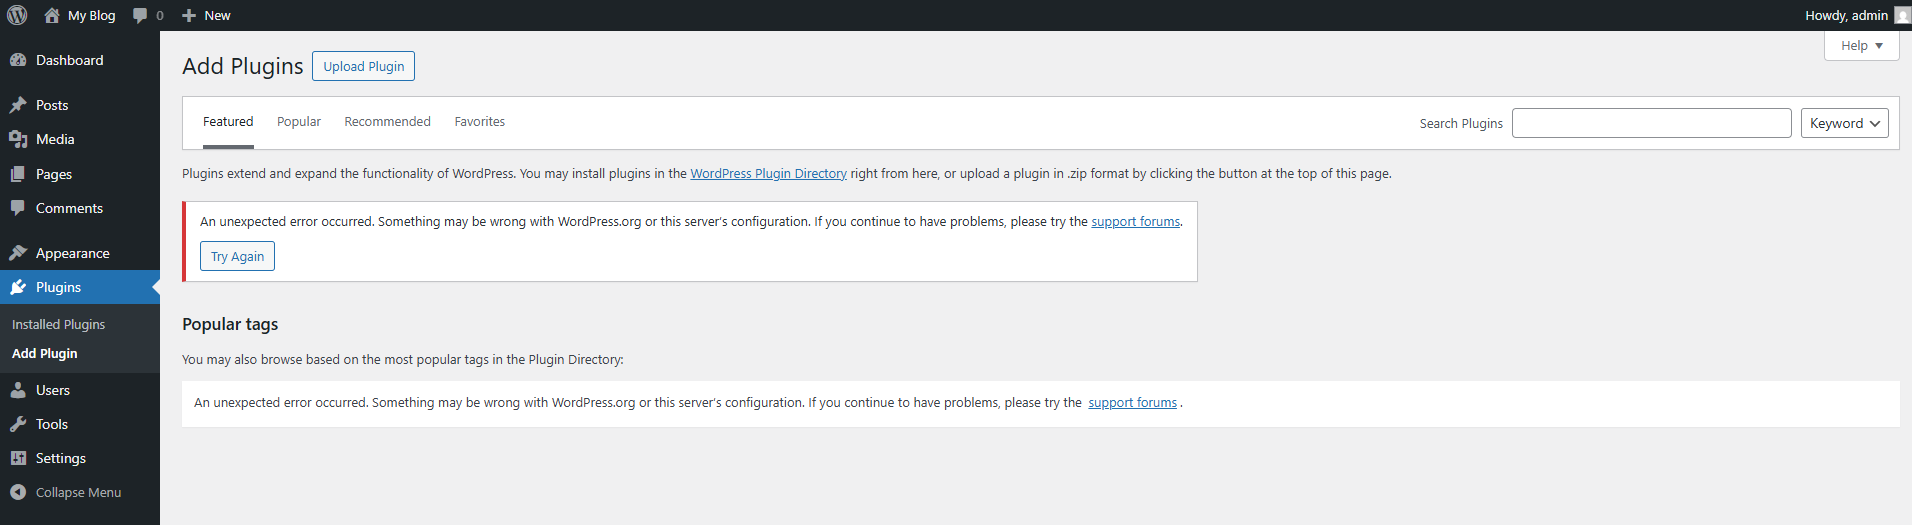Image resolution: width=1912 pixels, height=525 pixels.
Task: Open the WordPress logo menu
Action: [17, 15]
